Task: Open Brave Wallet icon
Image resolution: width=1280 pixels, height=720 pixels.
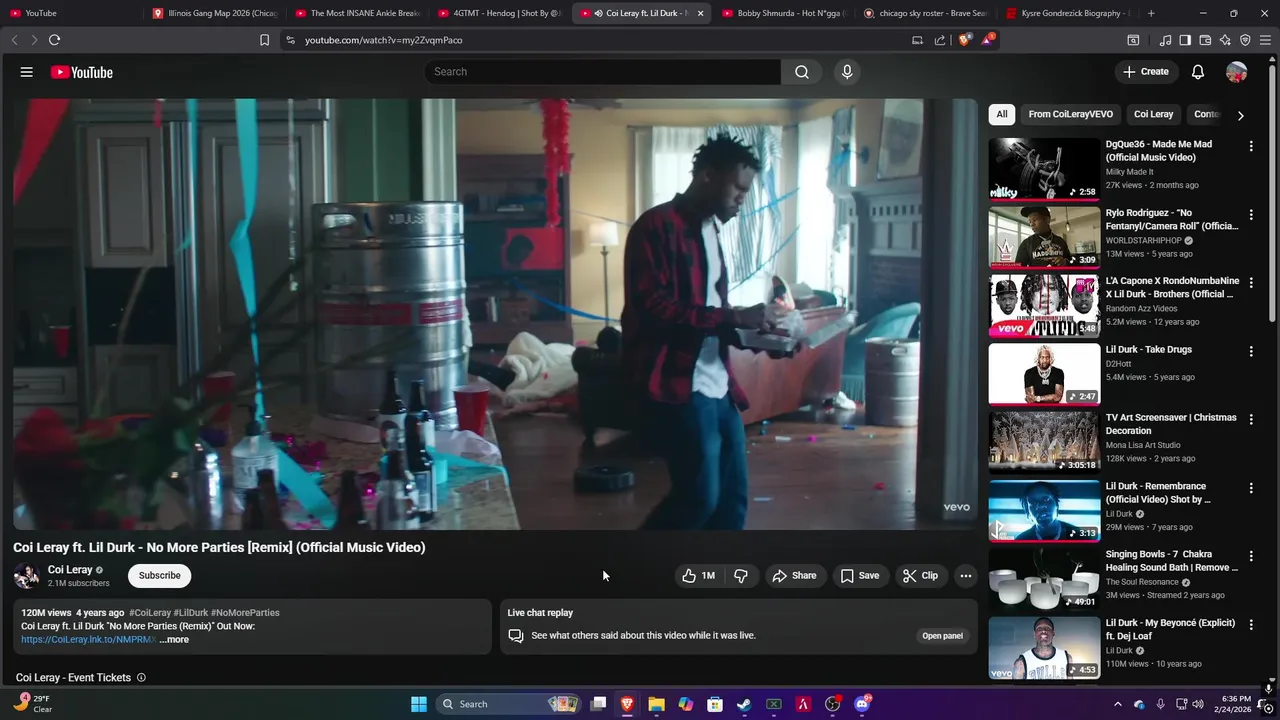Action: 1205,40
